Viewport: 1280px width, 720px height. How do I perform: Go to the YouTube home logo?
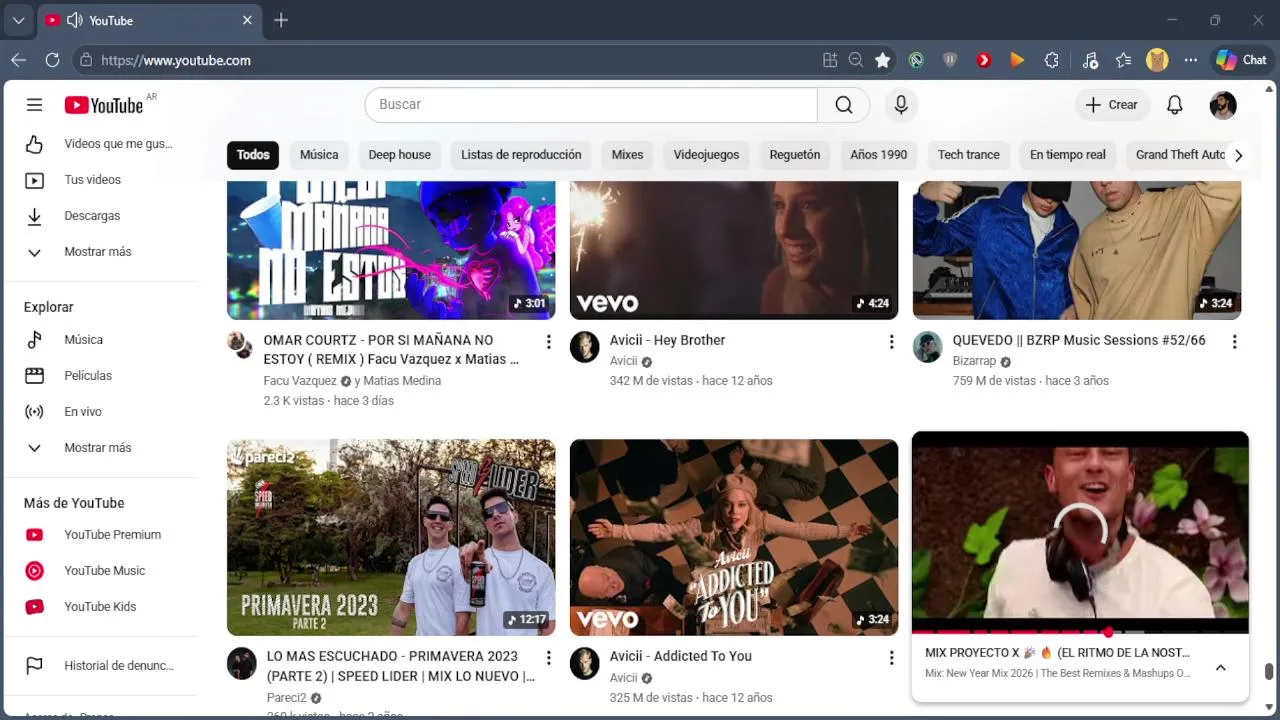(104, 105)
